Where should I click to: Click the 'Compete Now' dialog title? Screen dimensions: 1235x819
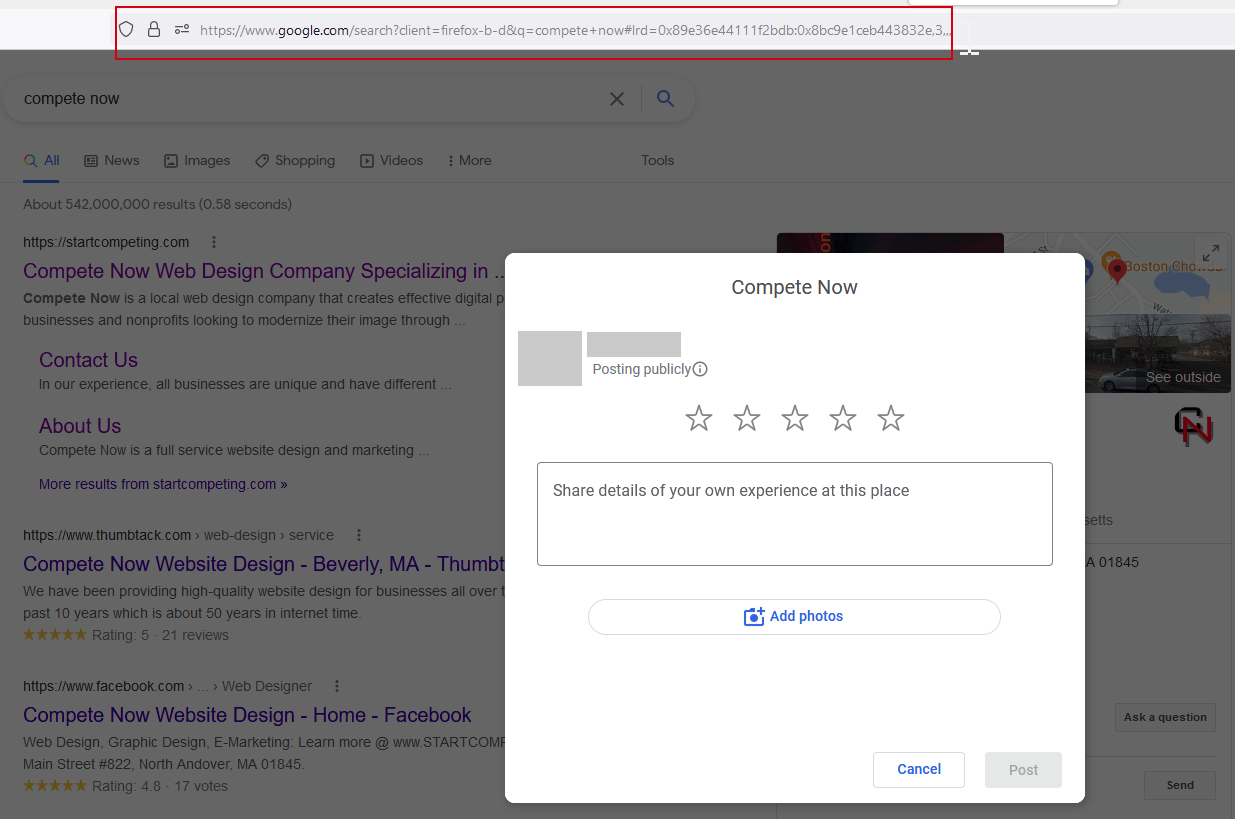point(795,288)
